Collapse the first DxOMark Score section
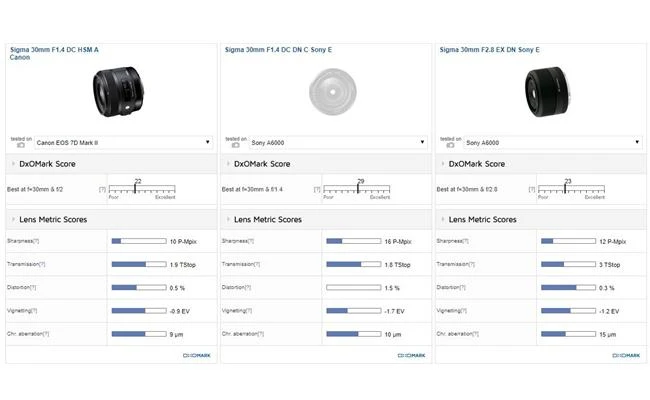Viewport: 650px width, 400px height. (14, 164)
